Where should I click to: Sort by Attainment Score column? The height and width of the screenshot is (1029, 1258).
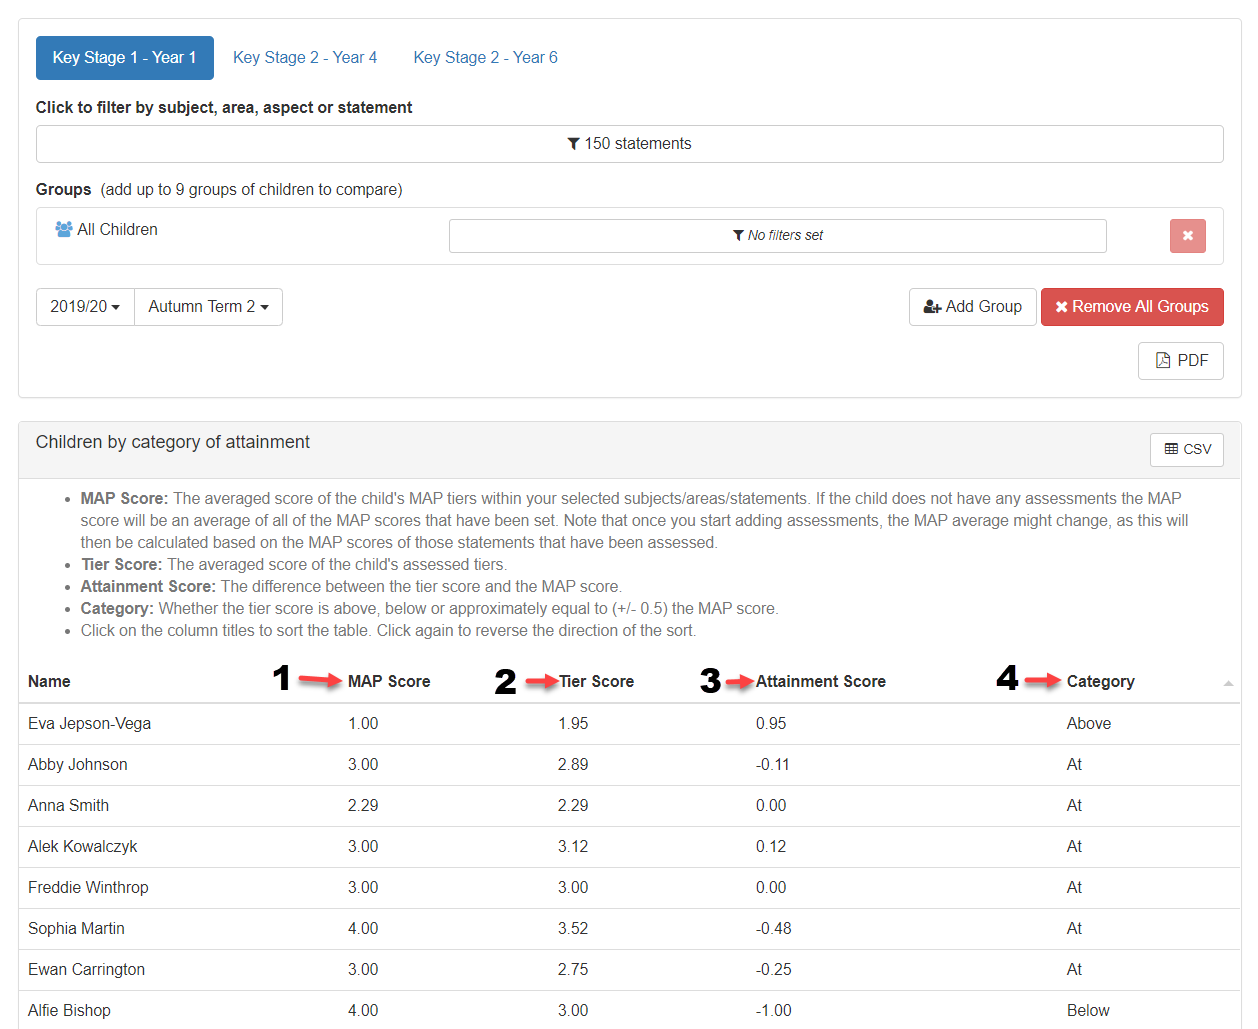[821, 681]
